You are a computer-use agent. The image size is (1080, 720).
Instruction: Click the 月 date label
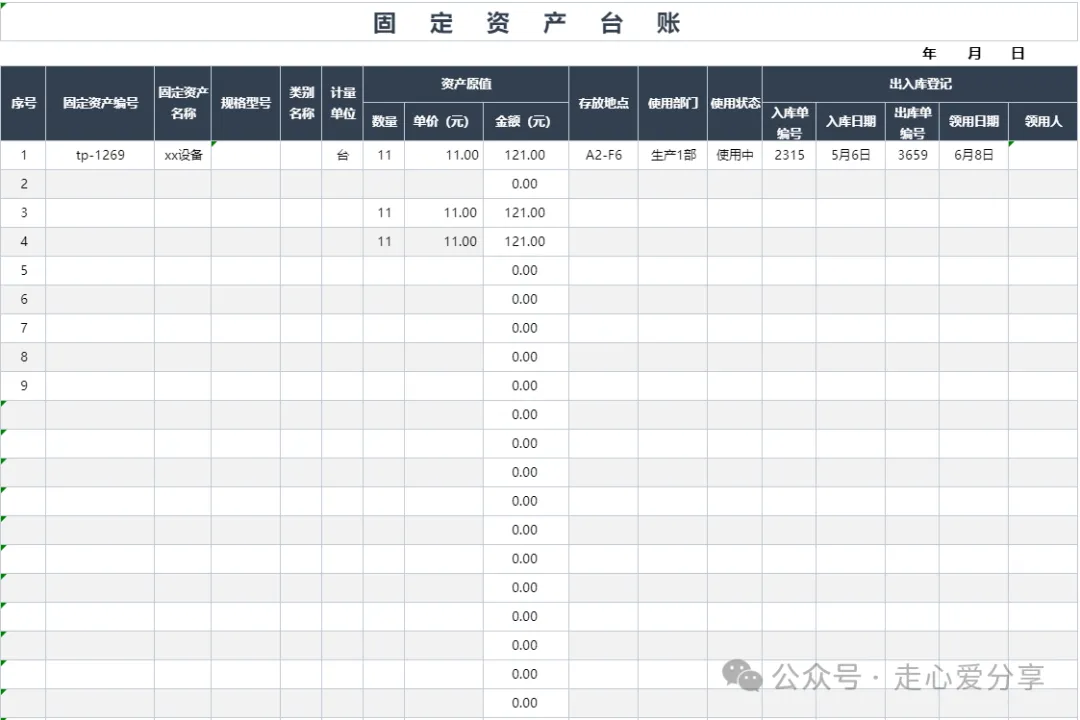click(974, 53)
